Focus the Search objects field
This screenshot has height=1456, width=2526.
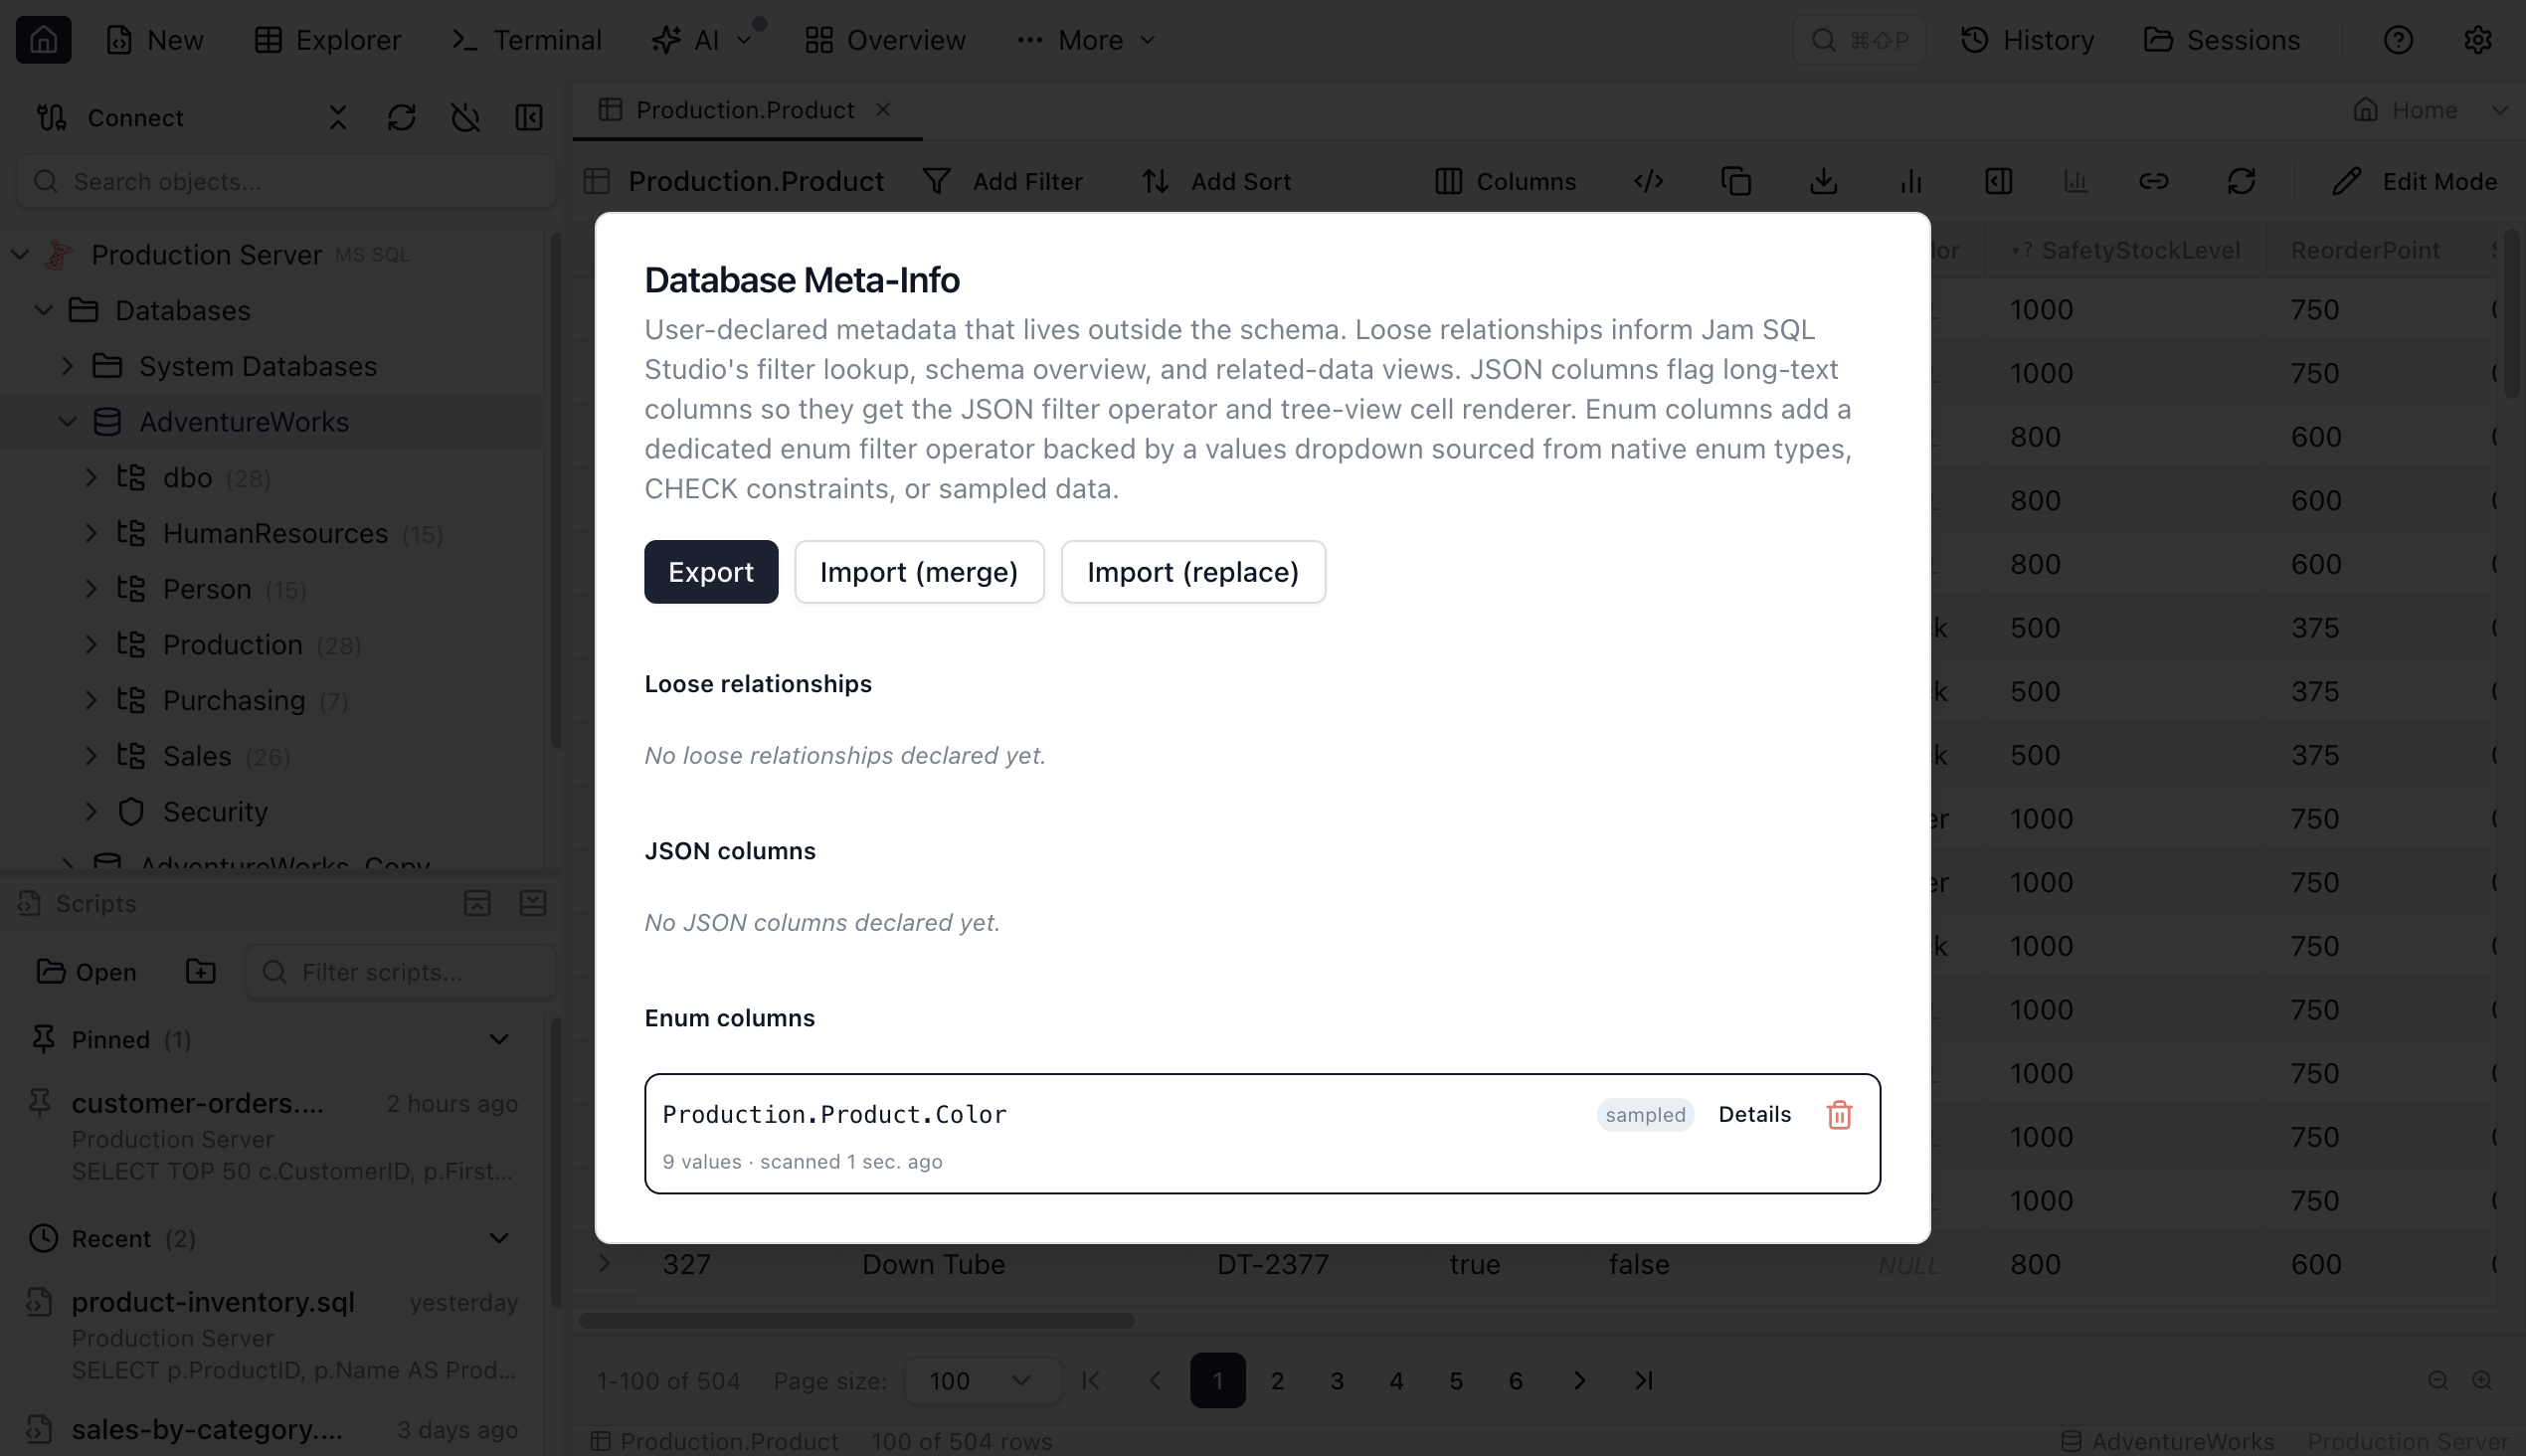(286, 181)
